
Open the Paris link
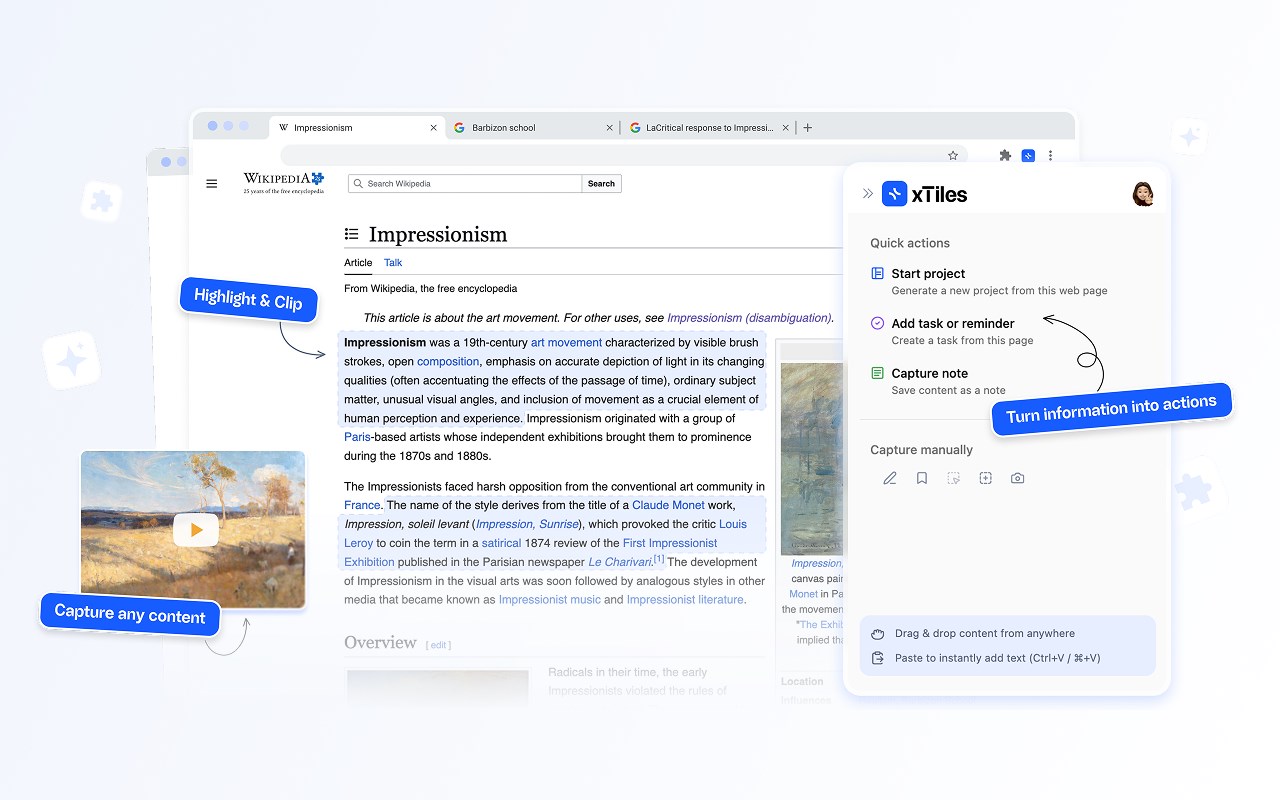[357, 437]
